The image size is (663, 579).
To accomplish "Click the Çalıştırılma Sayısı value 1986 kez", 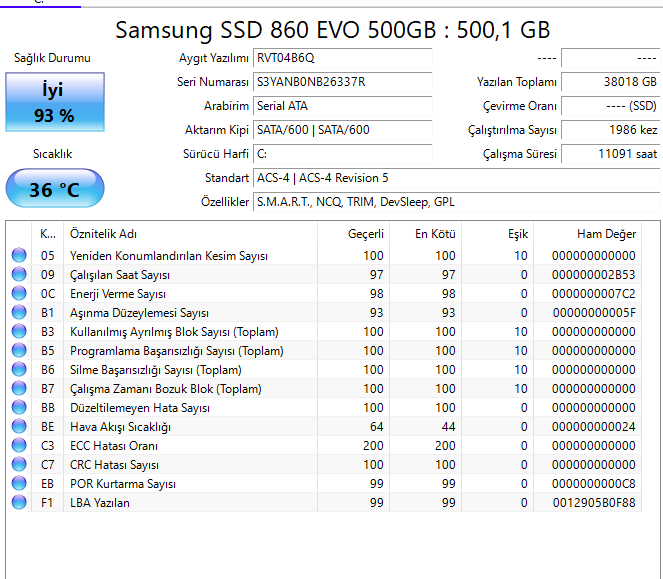I will tap(611, 130).
